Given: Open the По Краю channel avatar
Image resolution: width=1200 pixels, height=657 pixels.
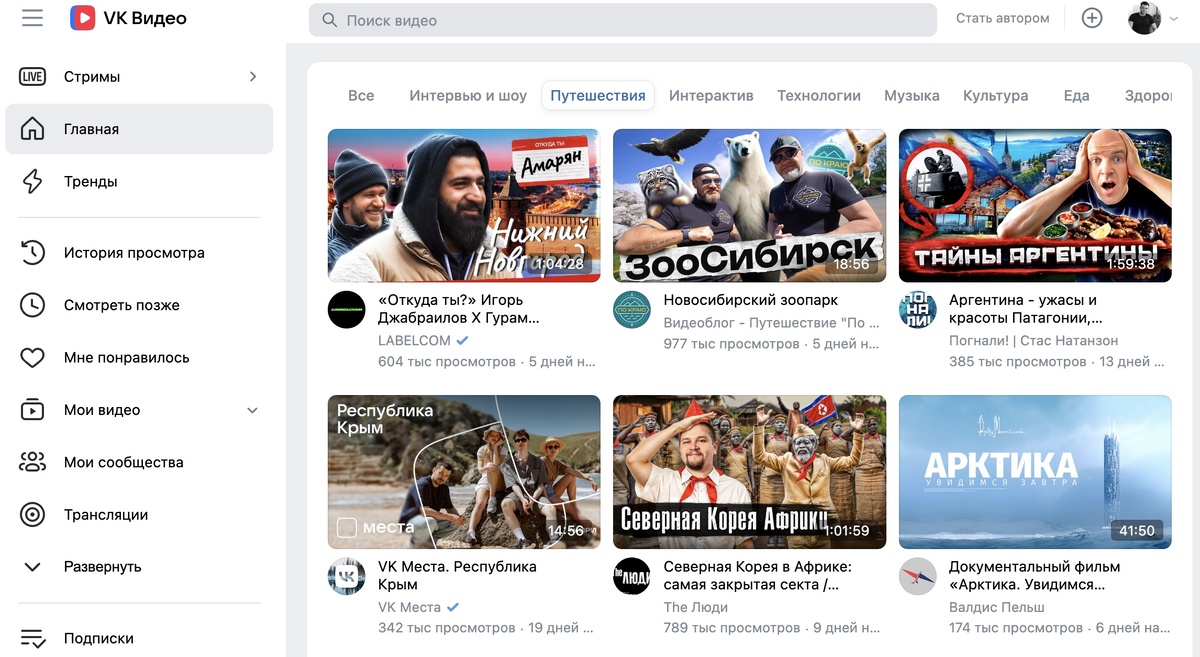Looking at the screenshot, I should pos(632,310).
